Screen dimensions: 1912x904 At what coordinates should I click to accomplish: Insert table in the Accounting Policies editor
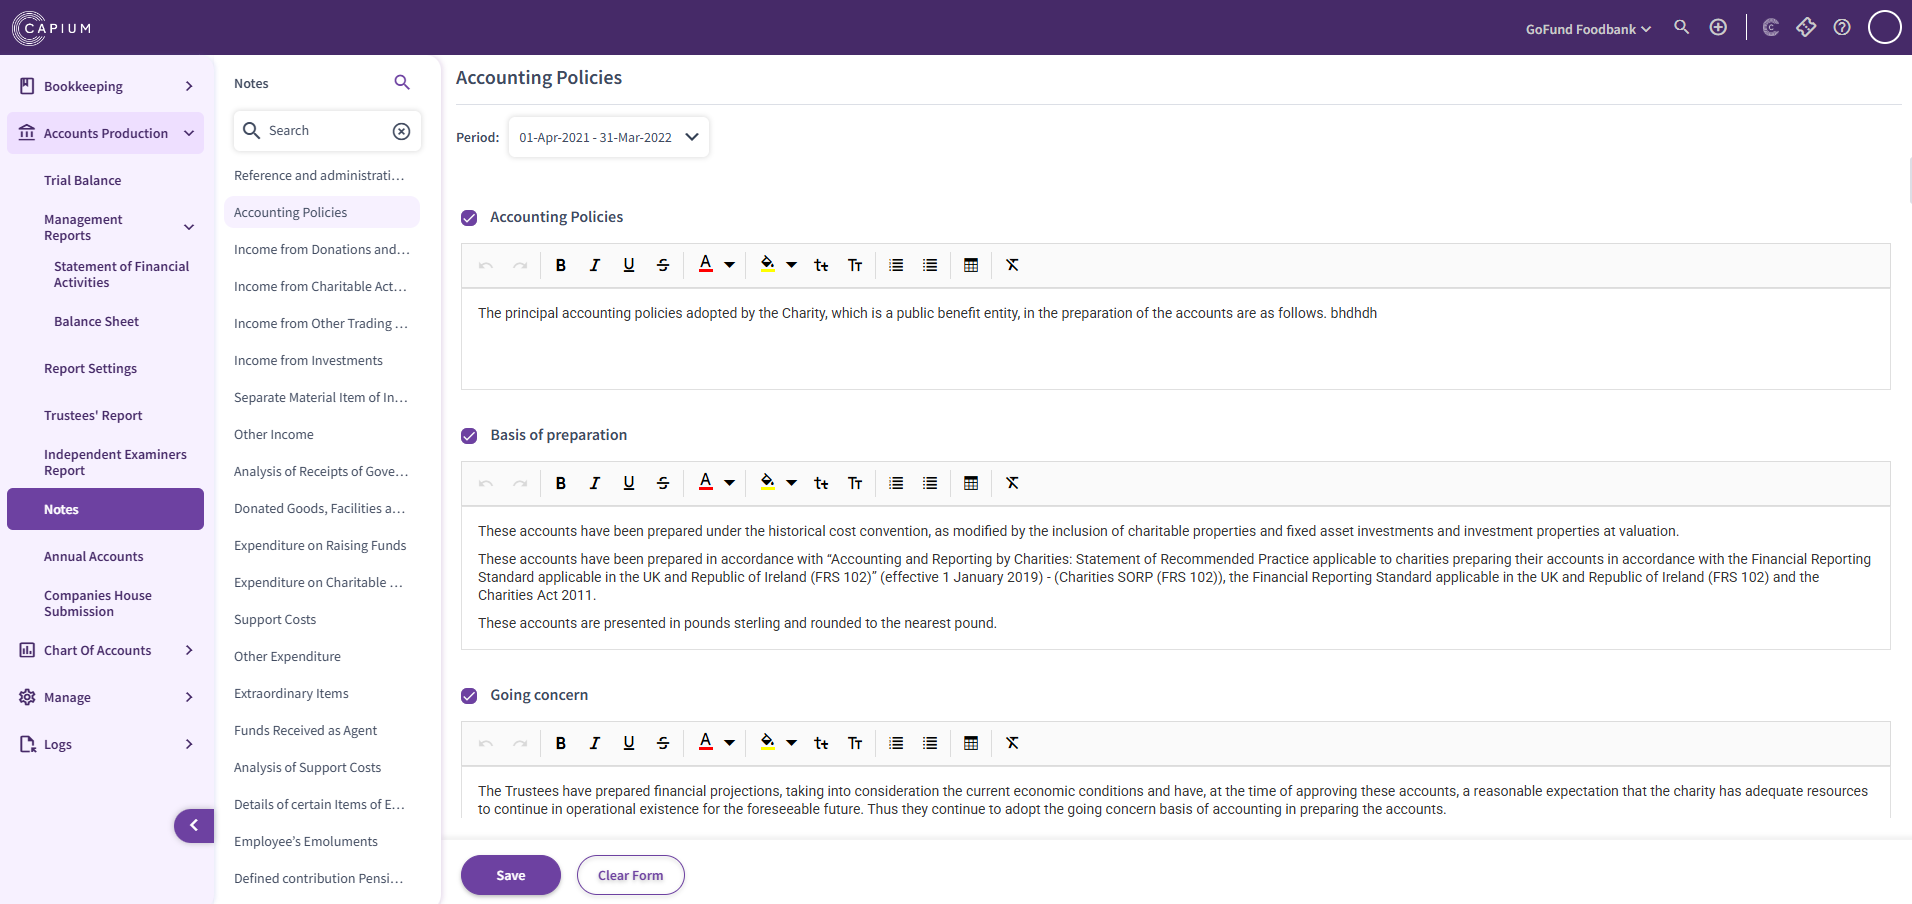point(971,265)
